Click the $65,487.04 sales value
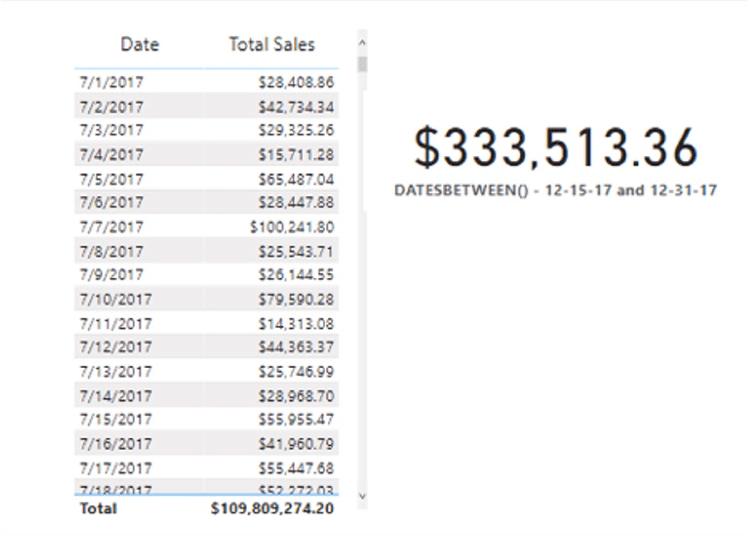Image resolution: width=749 pixels, height=537 pixels. point(295,179)
